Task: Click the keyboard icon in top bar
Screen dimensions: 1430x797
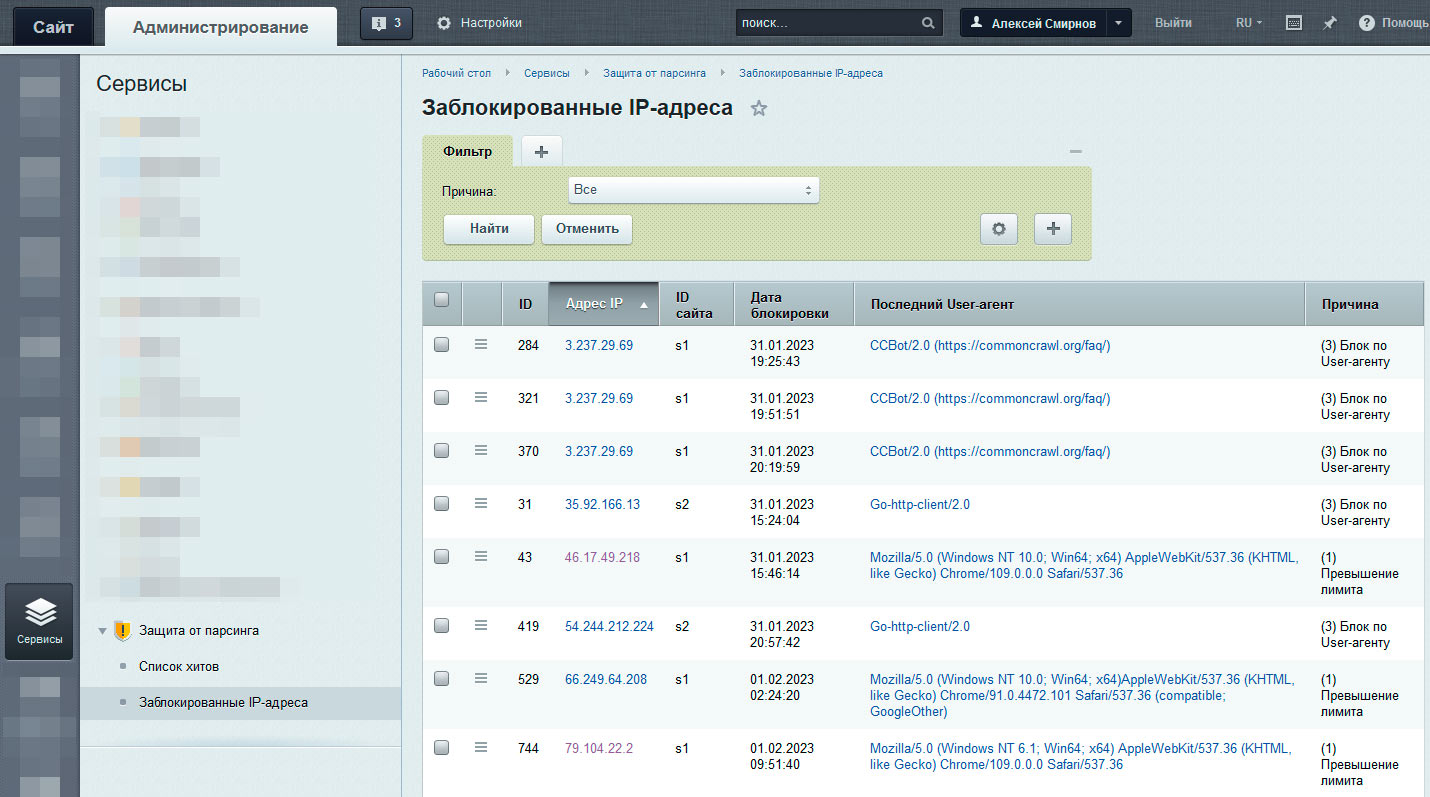Action: coord(1293,23)
